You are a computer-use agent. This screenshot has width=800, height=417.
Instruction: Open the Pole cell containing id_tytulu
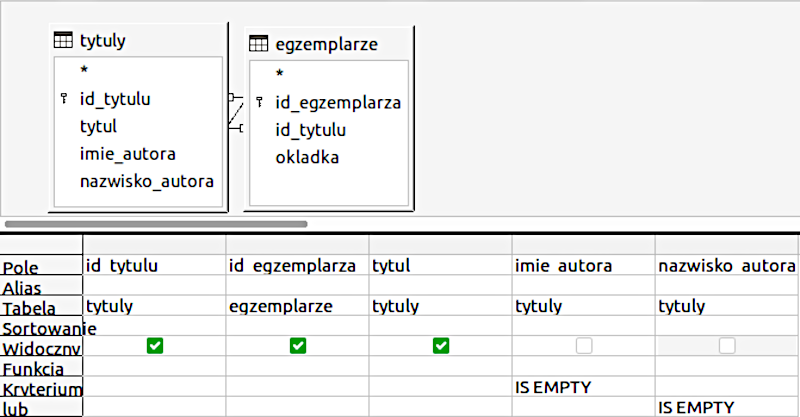click(155, 266)
